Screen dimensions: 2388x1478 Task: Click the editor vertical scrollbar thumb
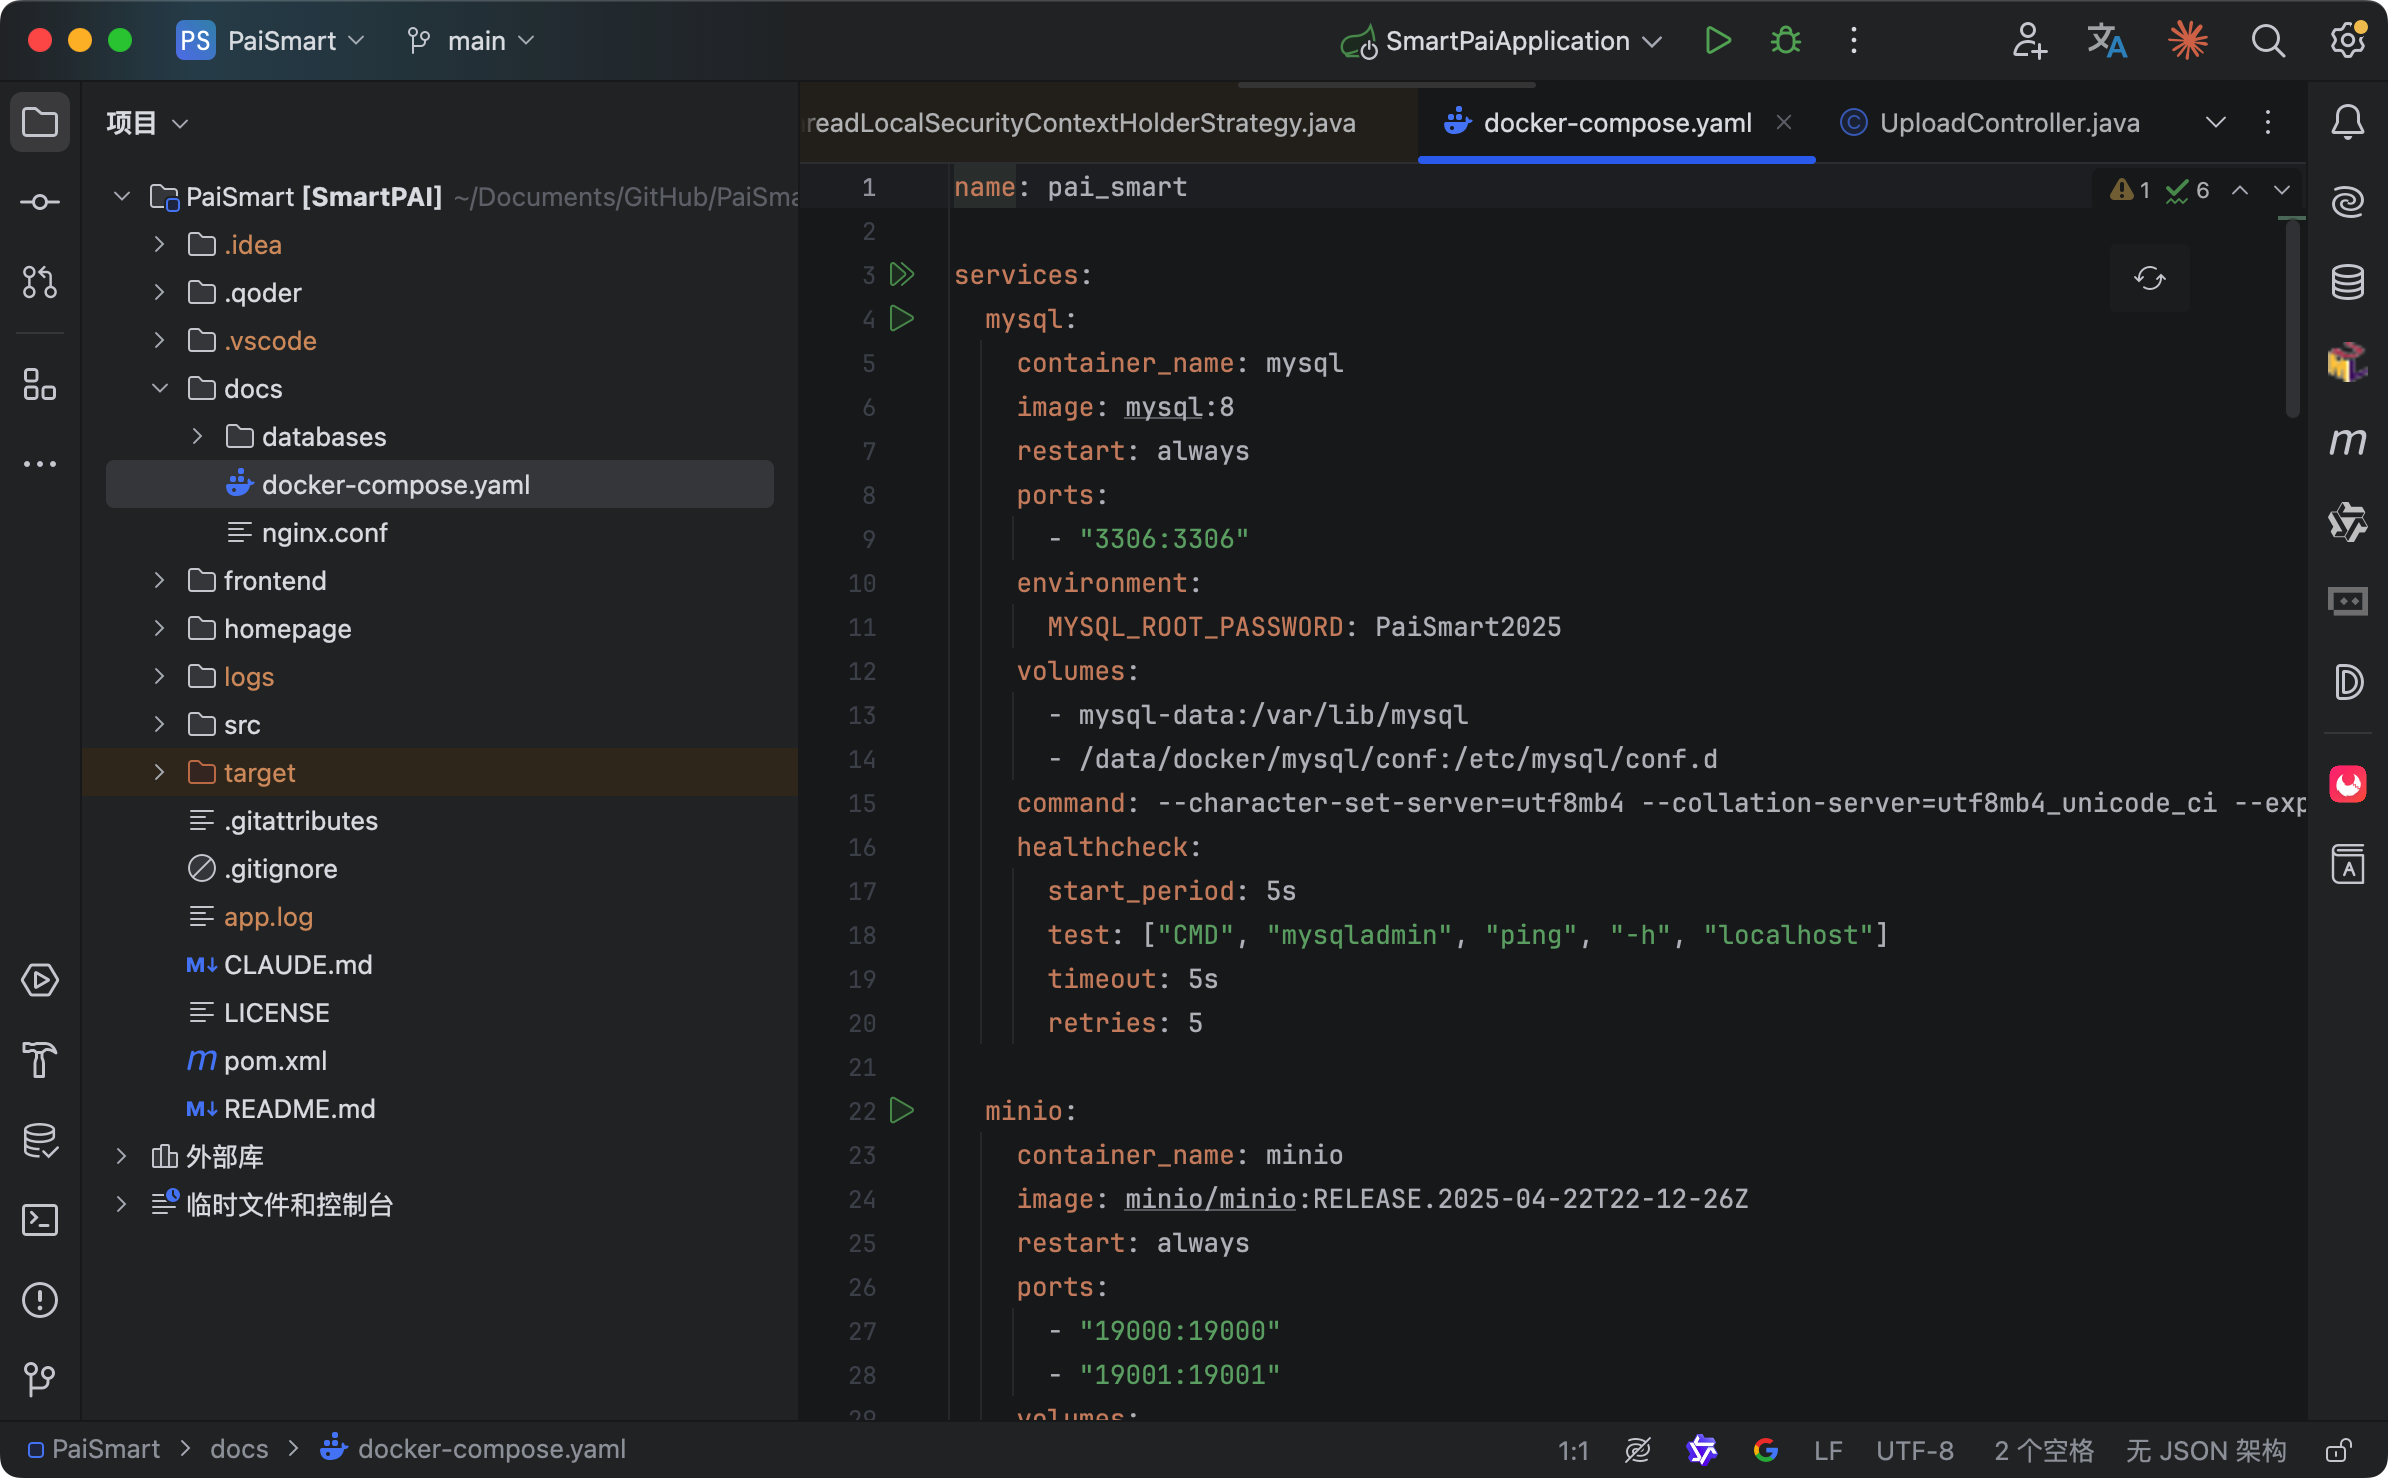coord(2292,320)
